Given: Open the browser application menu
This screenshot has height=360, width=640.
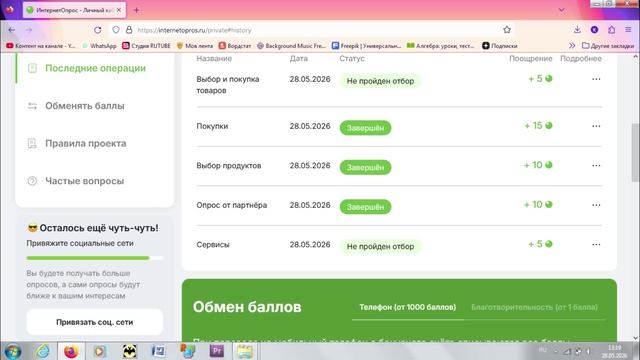Looking at the screenshot, I should pyautogui.click(x=628, y=30).
